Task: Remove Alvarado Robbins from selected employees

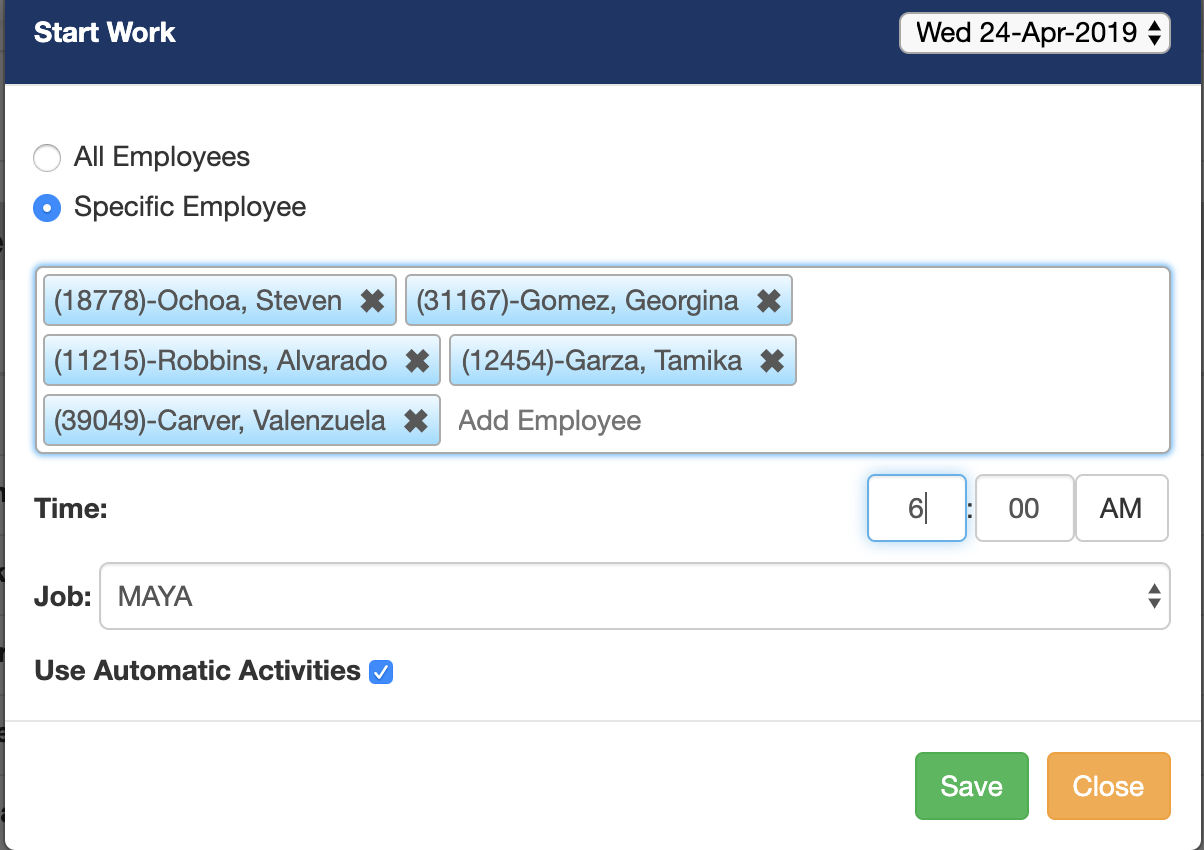Action: point(417,361)
